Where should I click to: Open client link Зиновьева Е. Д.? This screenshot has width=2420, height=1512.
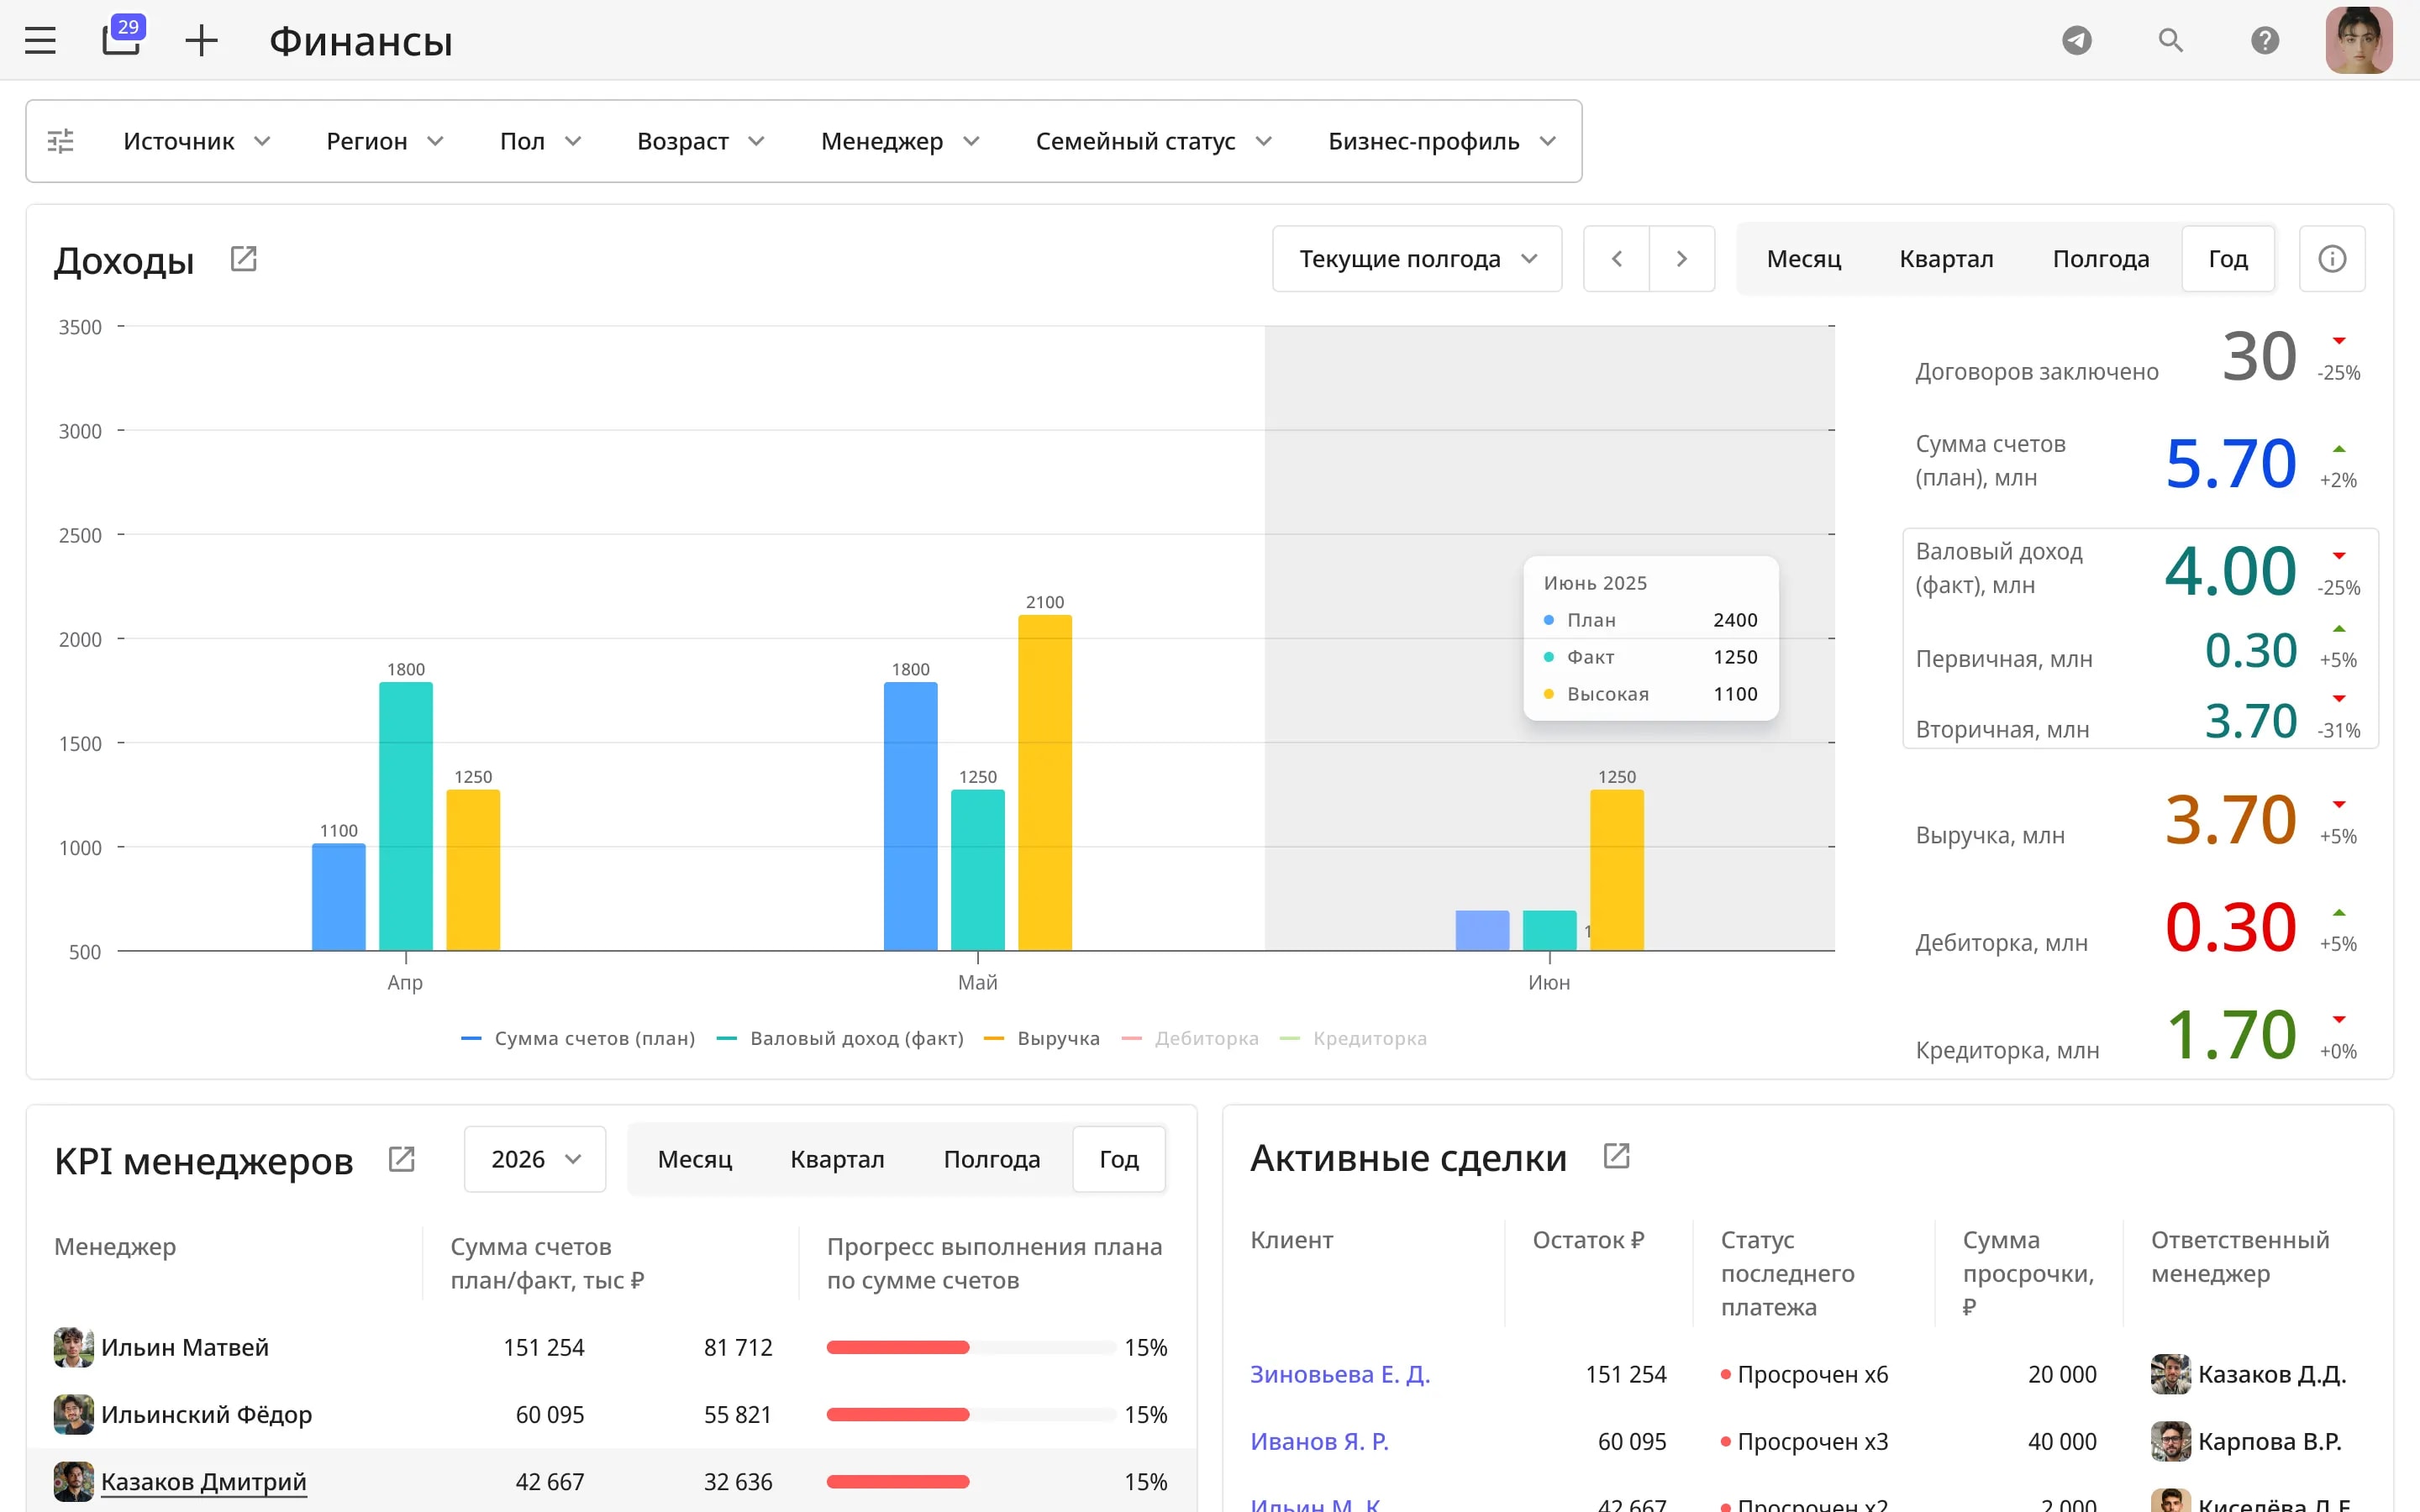tap(1340, 1374)
